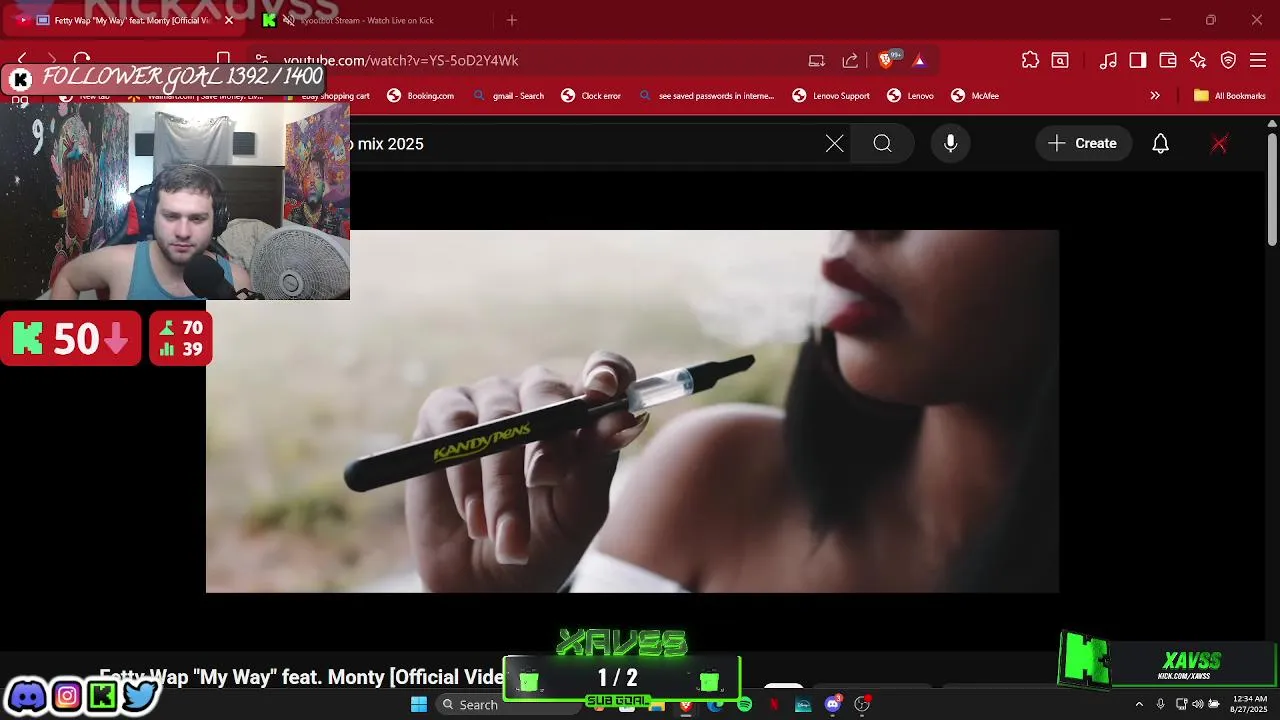Click the install app icon in address bar

pyautogui.click(x=817, y=60)
